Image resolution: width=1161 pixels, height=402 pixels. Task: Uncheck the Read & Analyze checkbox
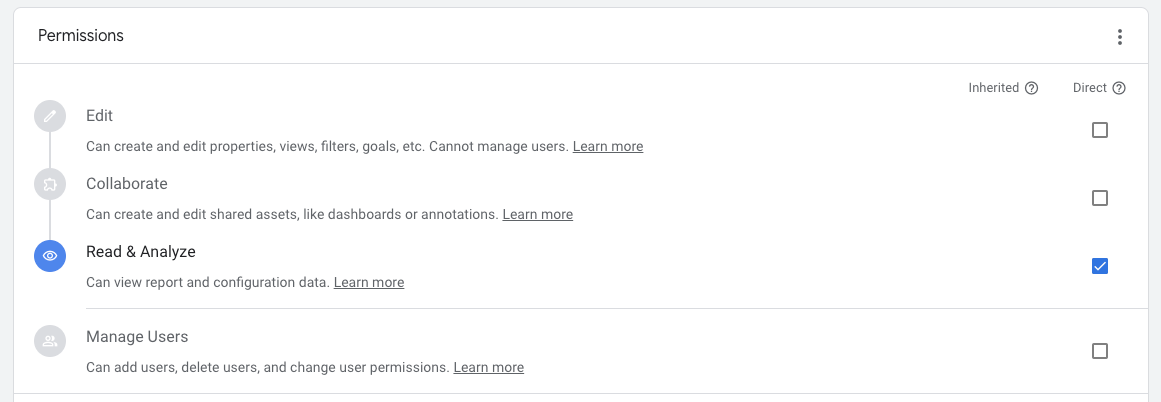coord(1100,267)
